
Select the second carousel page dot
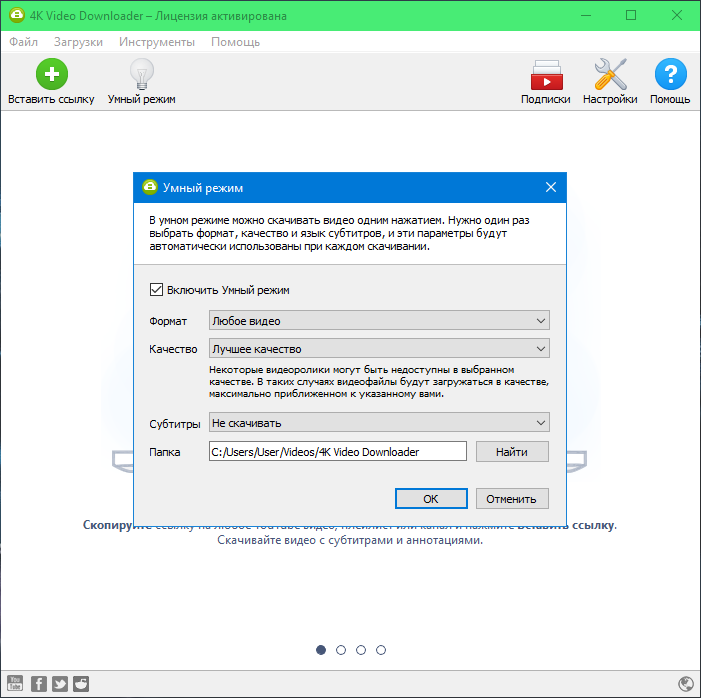(341, 650)
